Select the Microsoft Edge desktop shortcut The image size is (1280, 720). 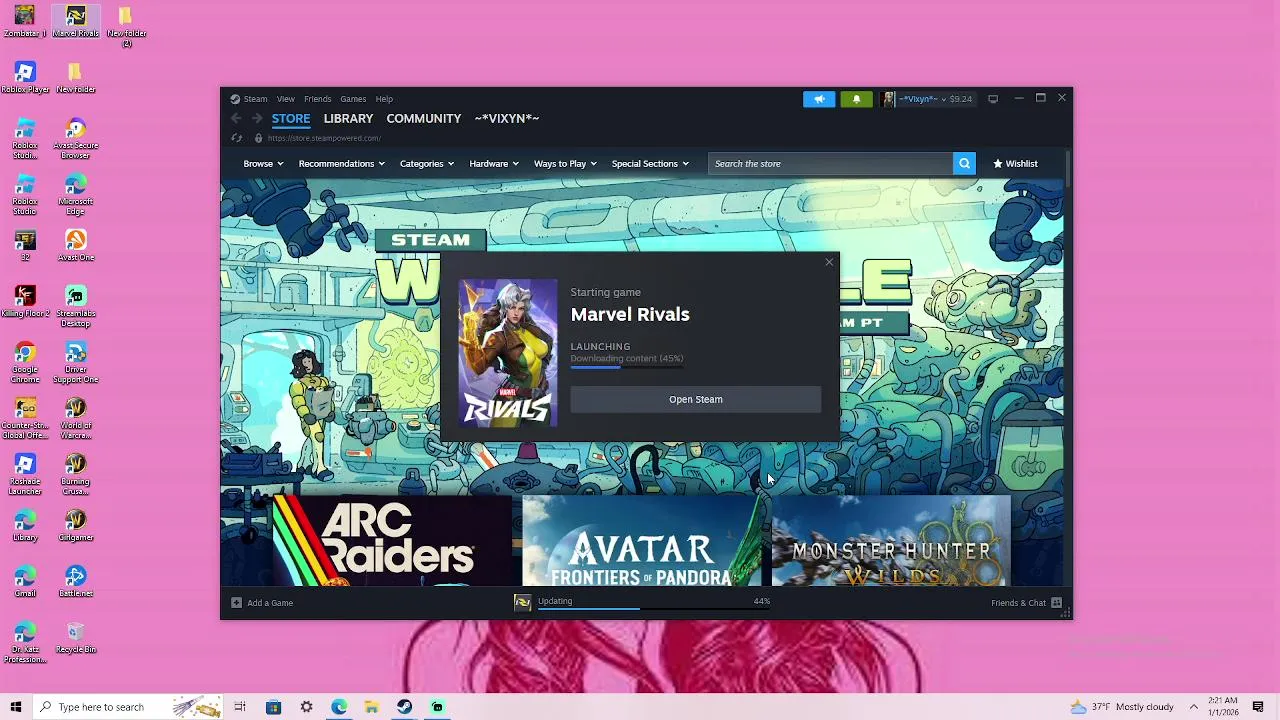pyautogui.click(x=76, y=195)
